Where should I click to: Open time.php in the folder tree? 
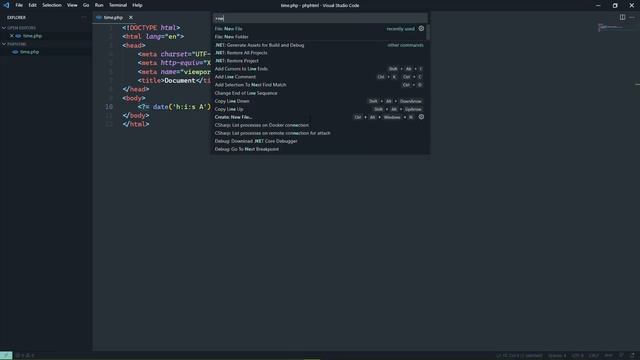29,52
